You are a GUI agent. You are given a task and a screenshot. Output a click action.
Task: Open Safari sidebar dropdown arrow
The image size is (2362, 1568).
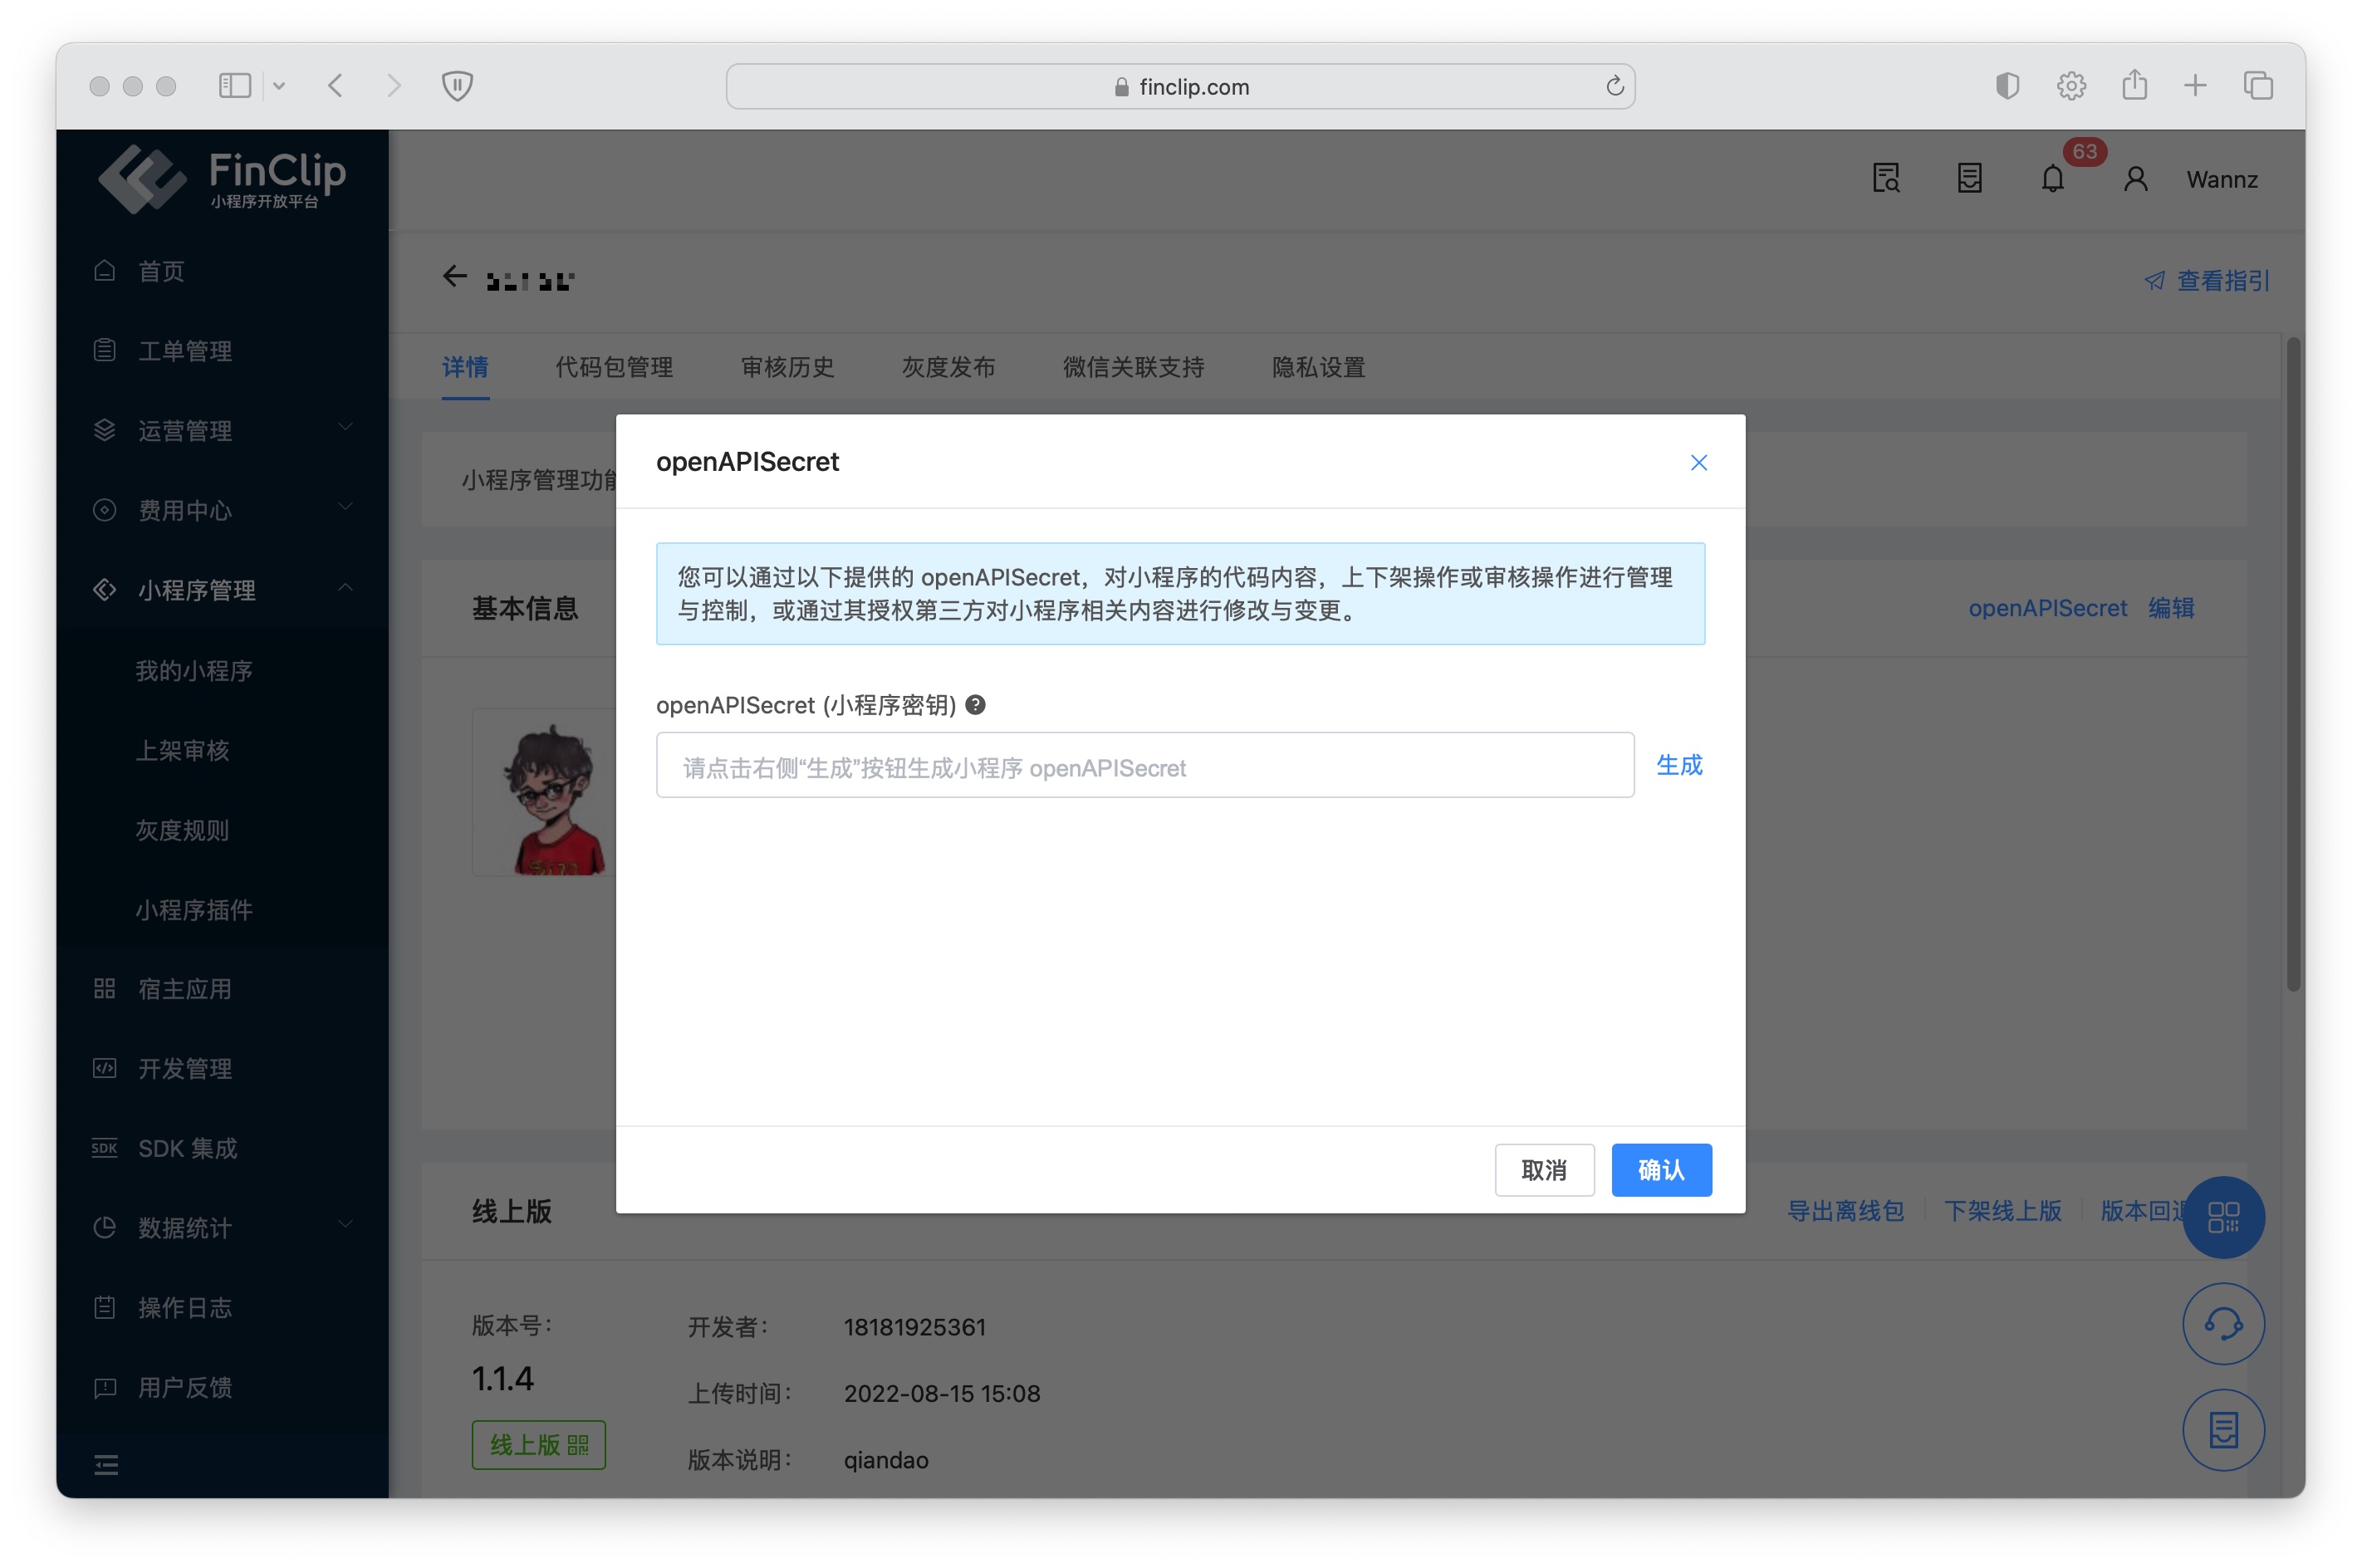(279, 86)
